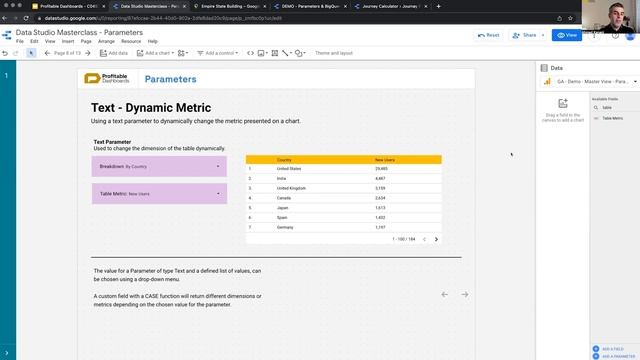
Task: Expand the left panel chevron at bottom
Action: tap(7, 353)
